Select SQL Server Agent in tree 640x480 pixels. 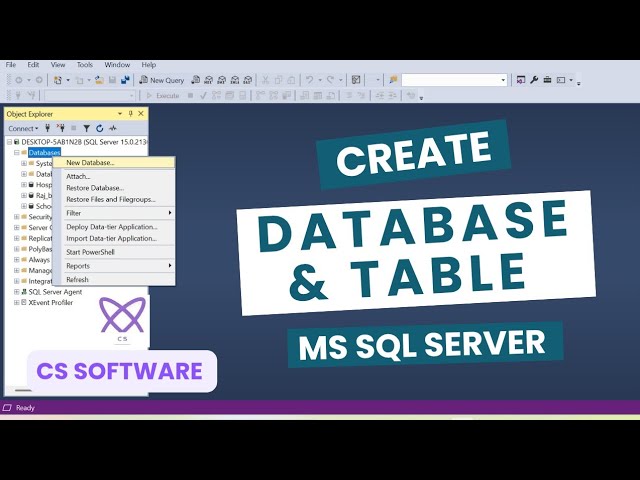coord(55,292)
